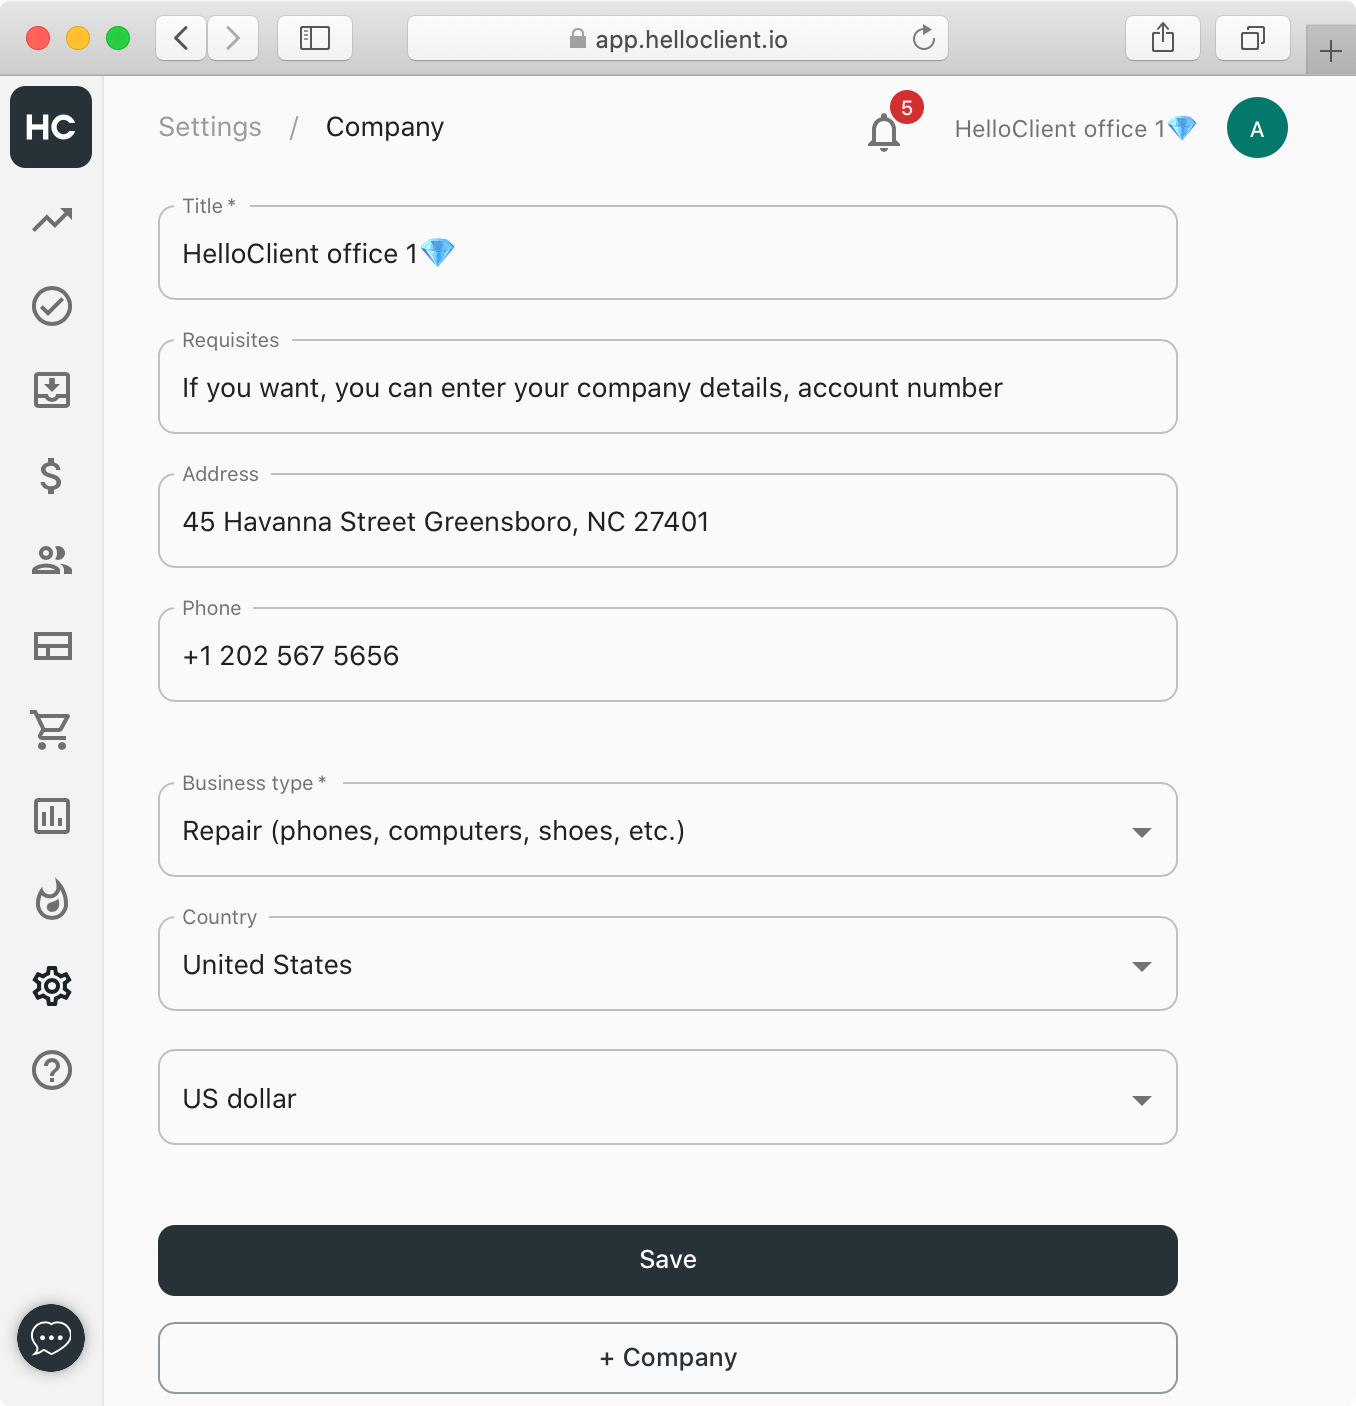The width and height of the screenshot is (1356, 1406).
Task: Reload the page in address bar
Action: [x=924, y=39]
